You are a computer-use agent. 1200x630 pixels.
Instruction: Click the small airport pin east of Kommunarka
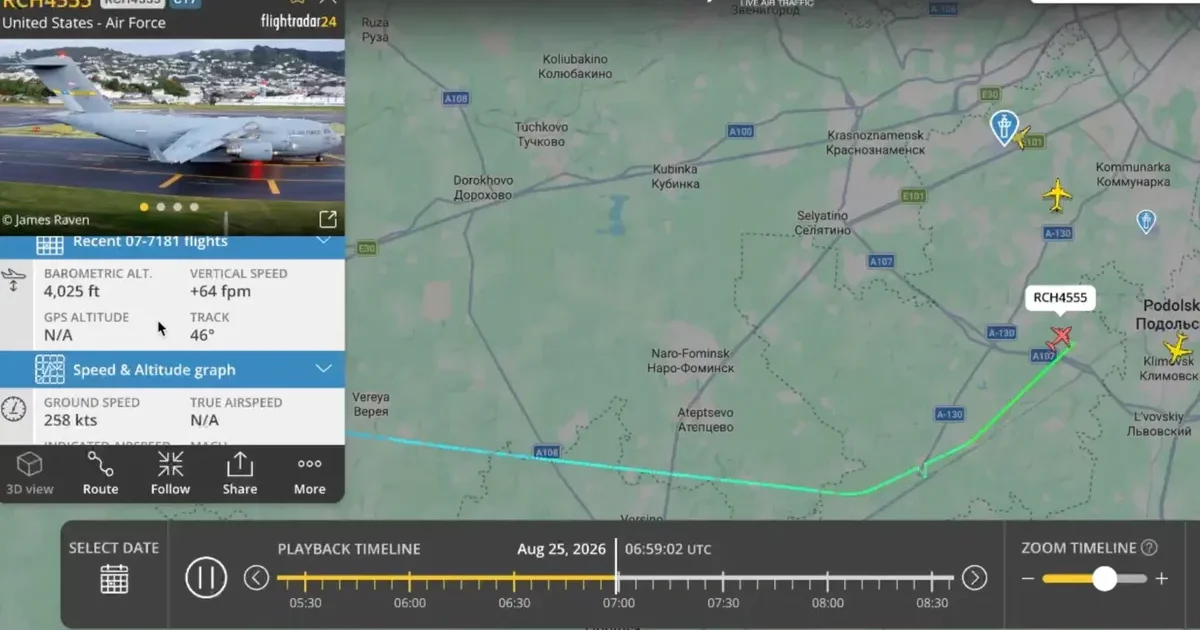[1146, 221]
